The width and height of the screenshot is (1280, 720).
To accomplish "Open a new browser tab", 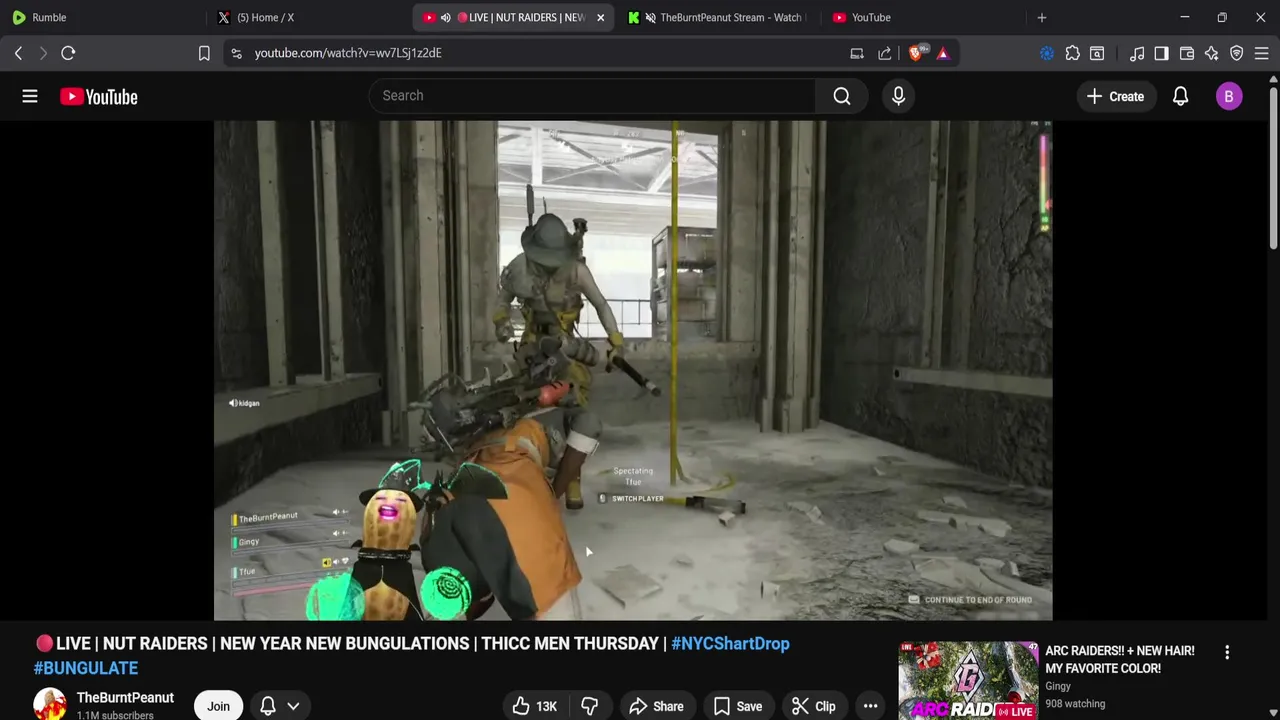I will pyautogui.click(x=1042, y=17).
